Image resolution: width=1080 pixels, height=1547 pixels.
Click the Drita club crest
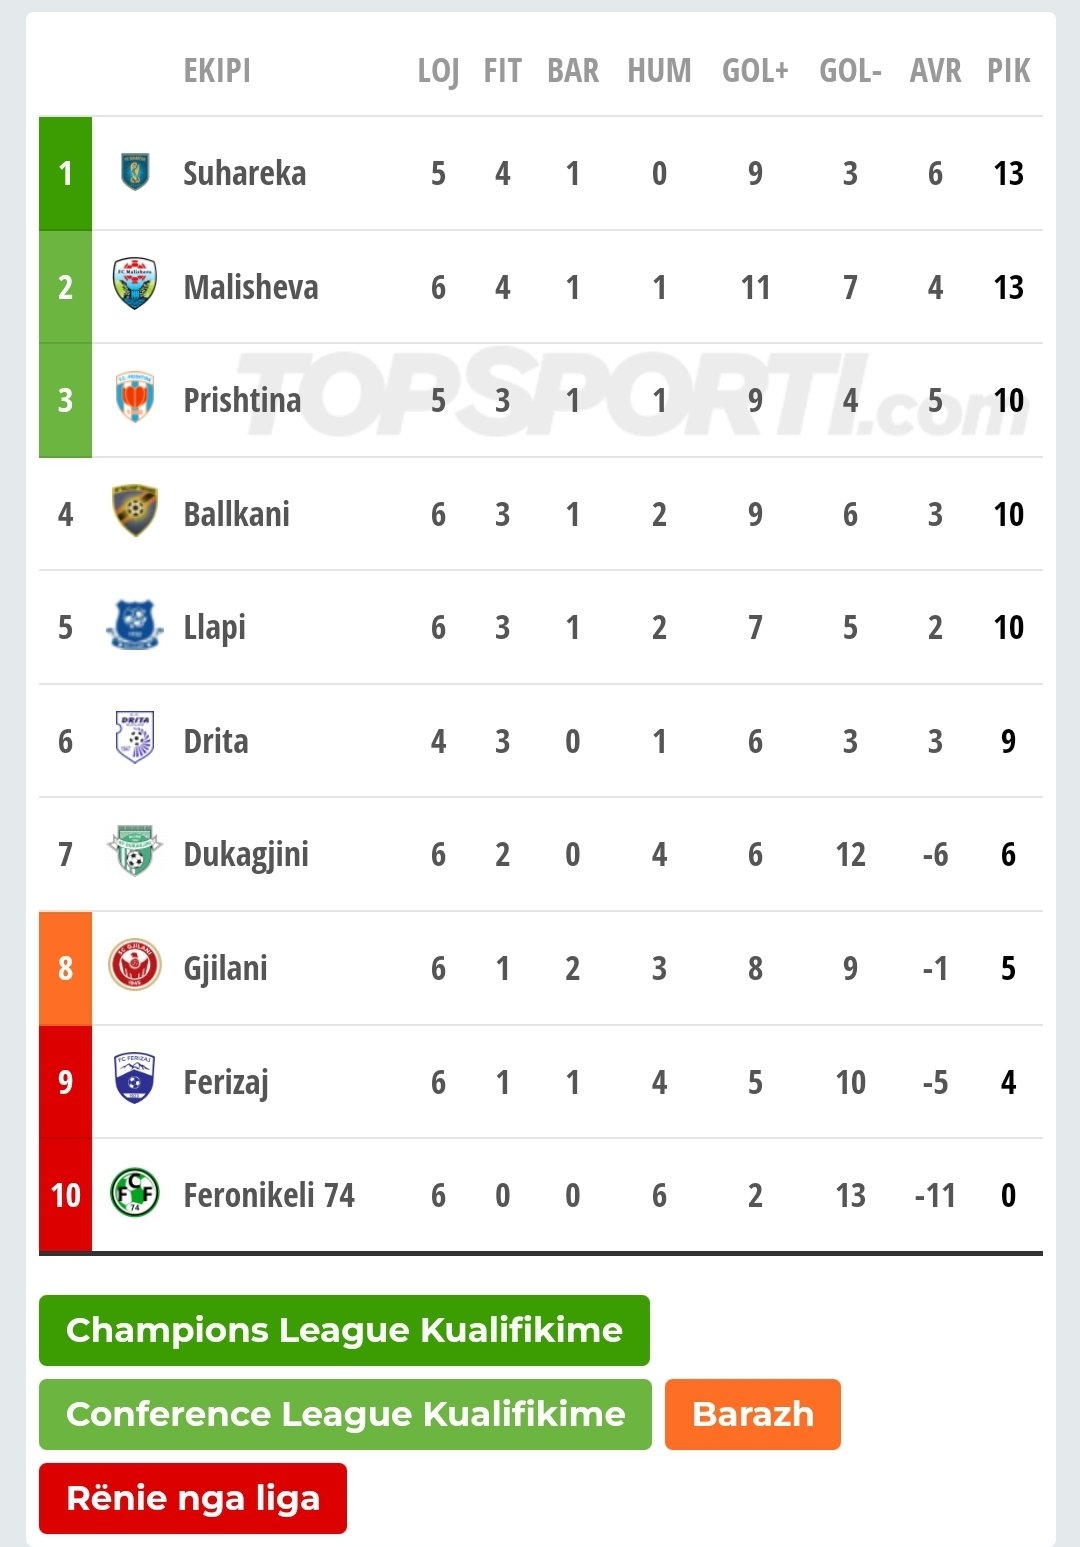(x=135, y=740)
